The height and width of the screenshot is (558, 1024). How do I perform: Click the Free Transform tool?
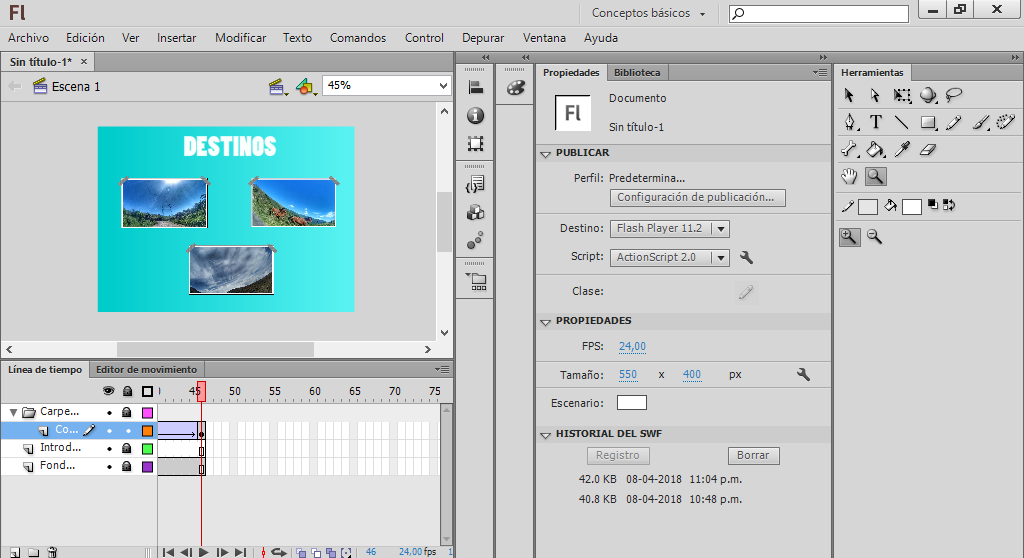click(902, 96)
